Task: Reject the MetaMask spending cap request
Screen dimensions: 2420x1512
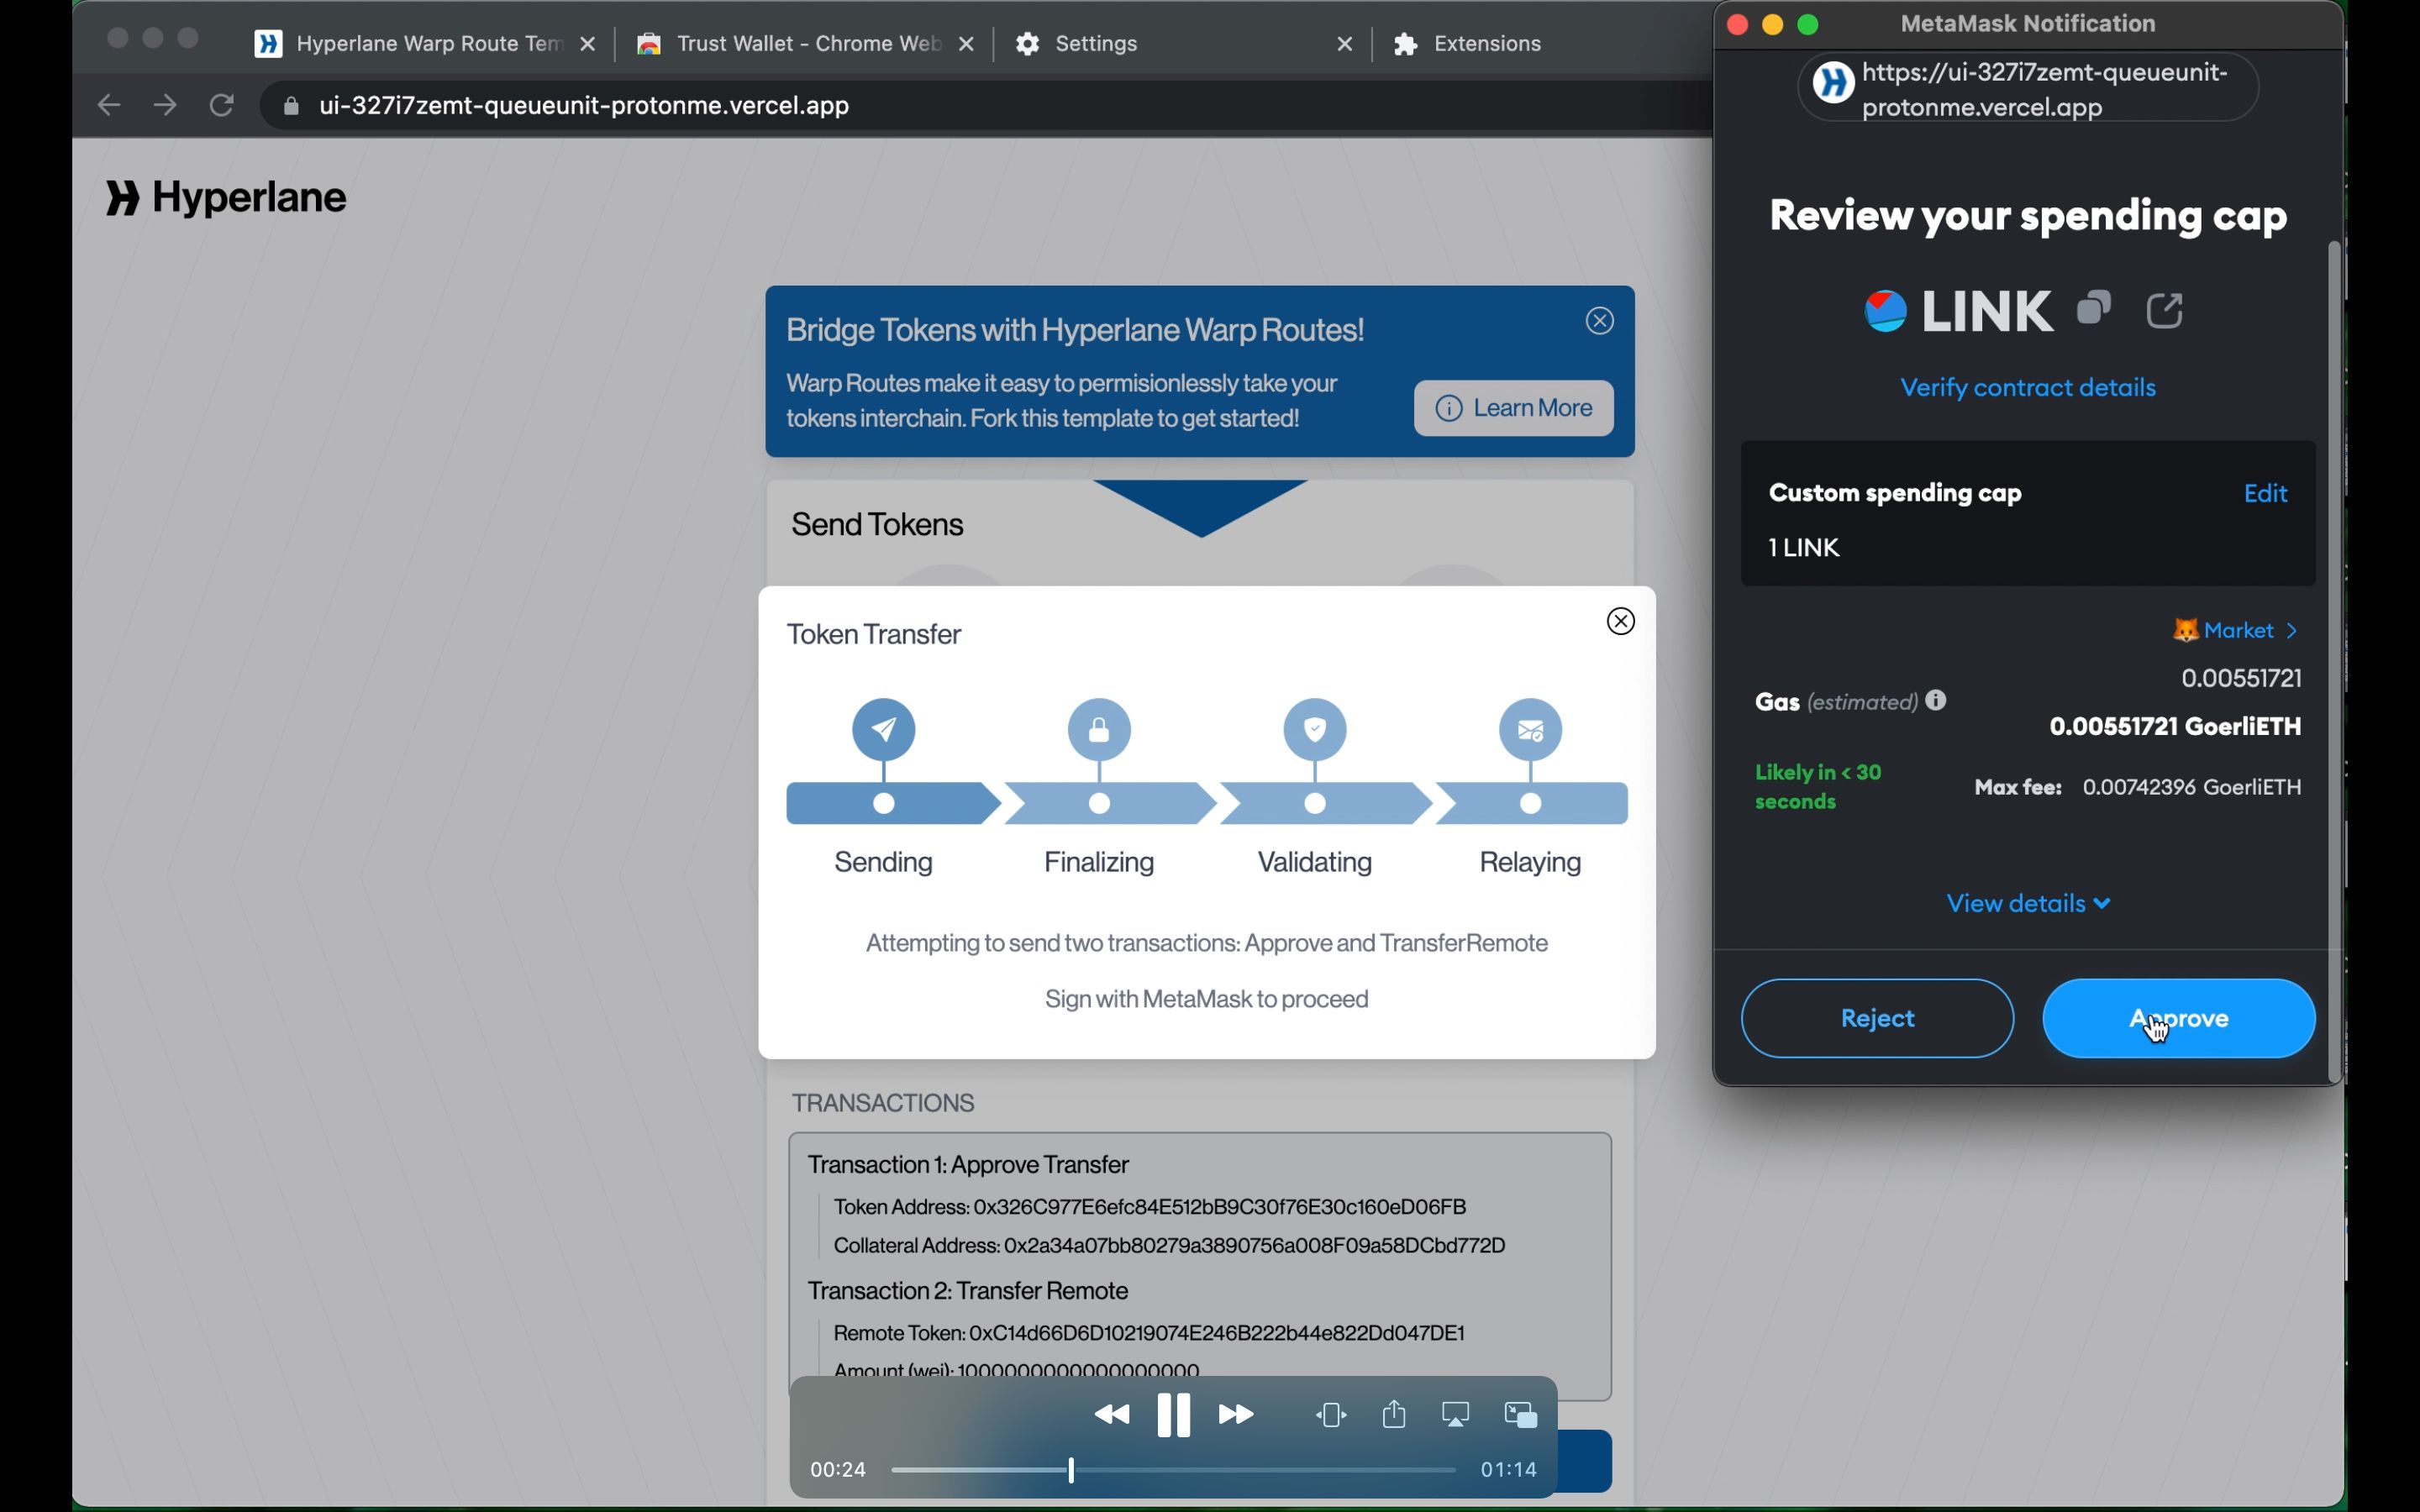Action: click(1877, 1018)
